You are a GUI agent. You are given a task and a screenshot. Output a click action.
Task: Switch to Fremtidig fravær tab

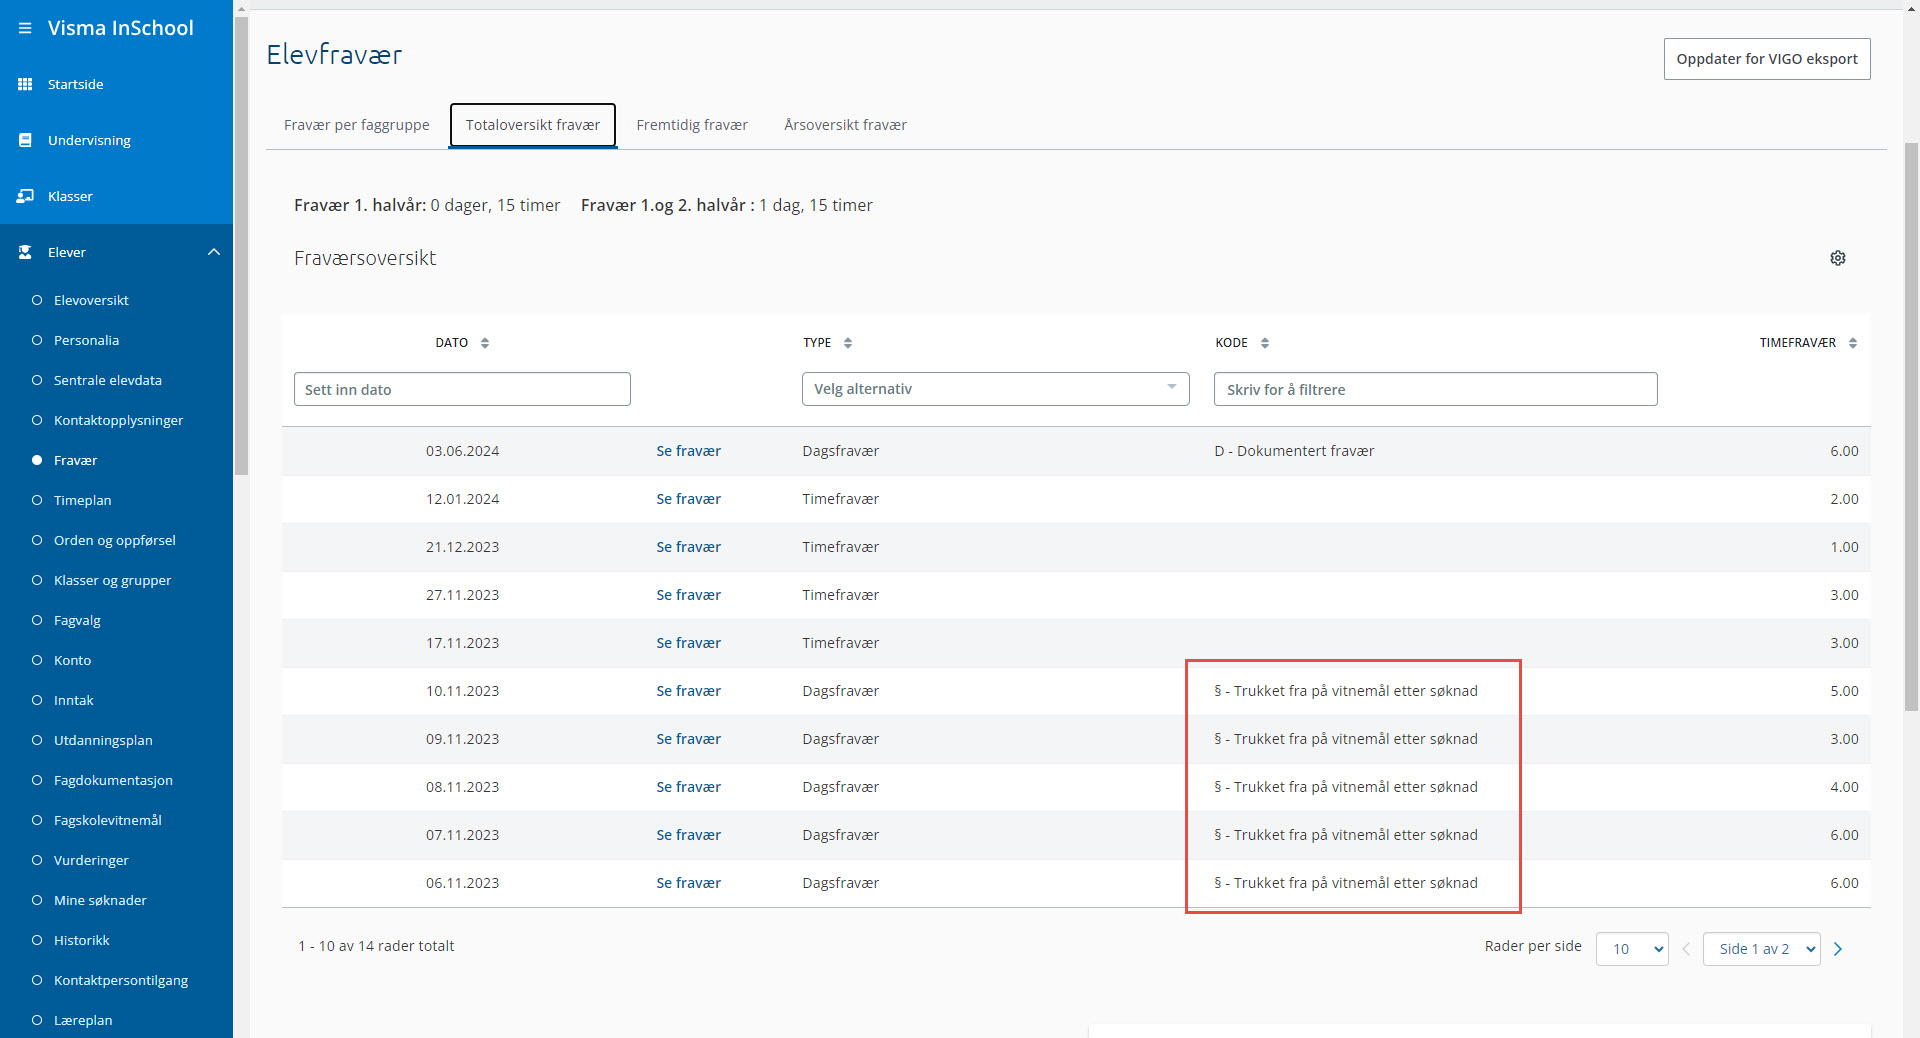(692, 125)
